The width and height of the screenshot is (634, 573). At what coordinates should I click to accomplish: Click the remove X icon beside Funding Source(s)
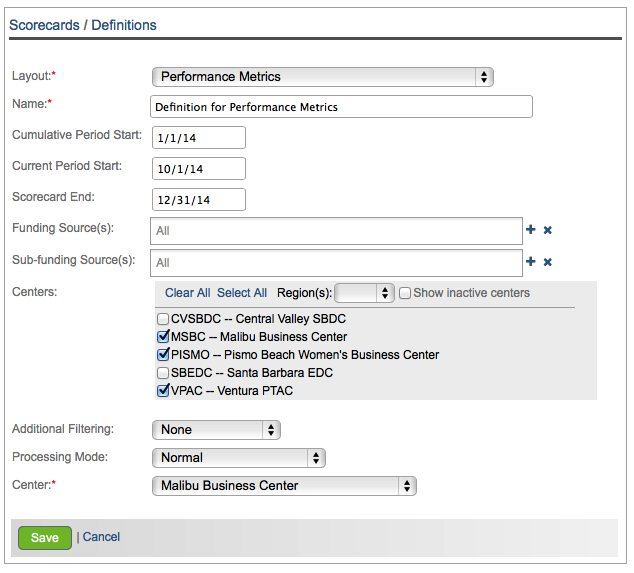[548, 230]
